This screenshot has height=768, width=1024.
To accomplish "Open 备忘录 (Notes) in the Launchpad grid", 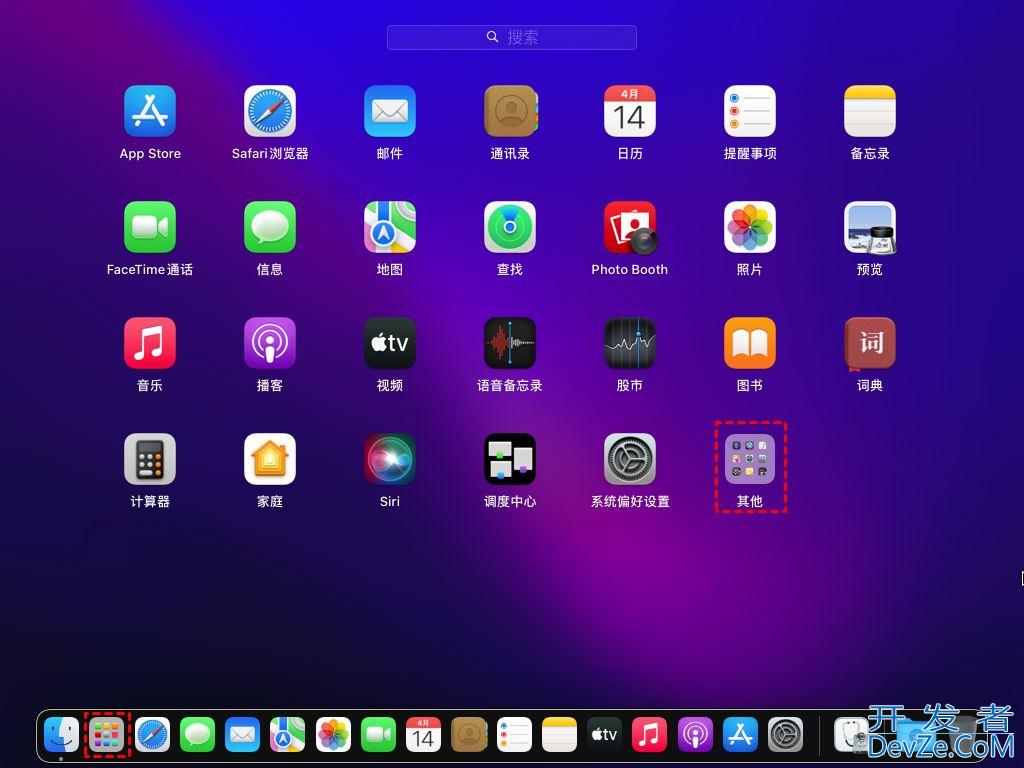I will (x=870, y=111).
